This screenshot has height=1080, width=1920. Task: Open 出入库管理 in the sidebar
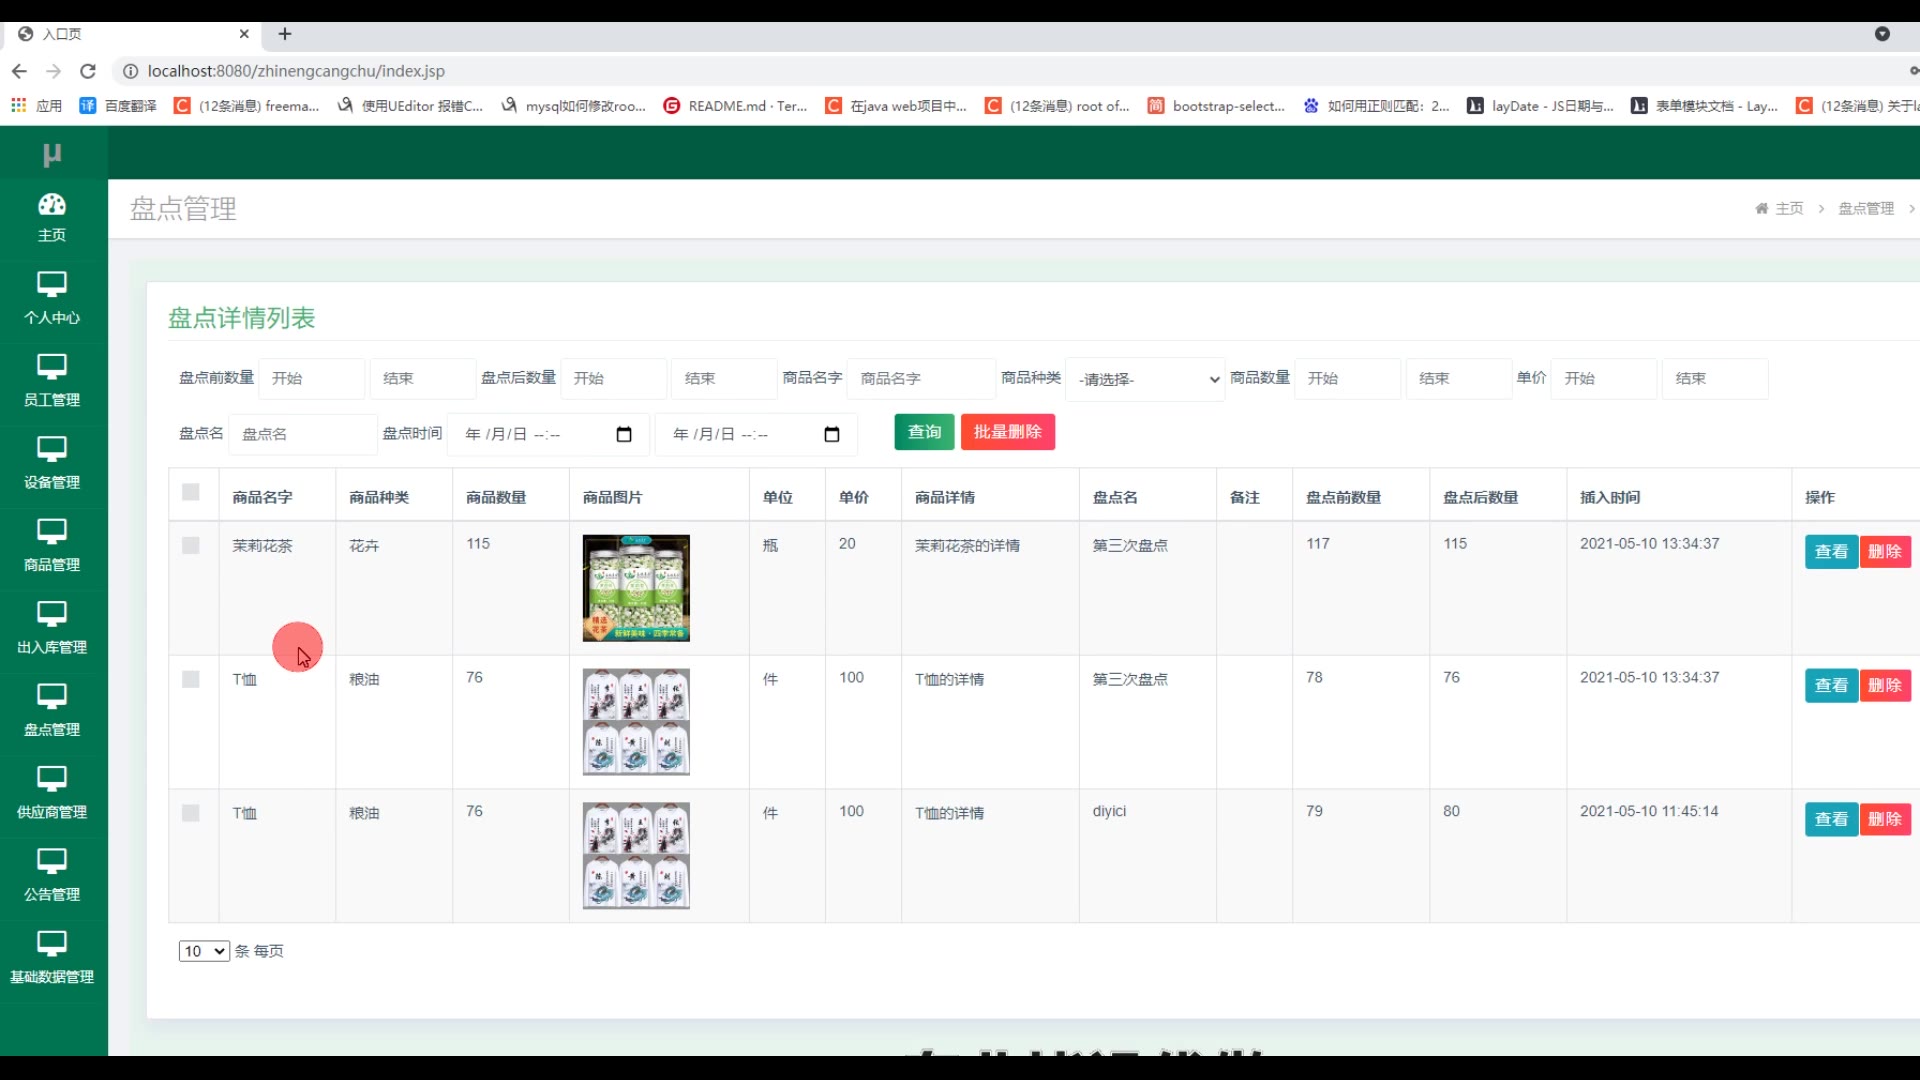pyautogui.click(x=52, y=628)
